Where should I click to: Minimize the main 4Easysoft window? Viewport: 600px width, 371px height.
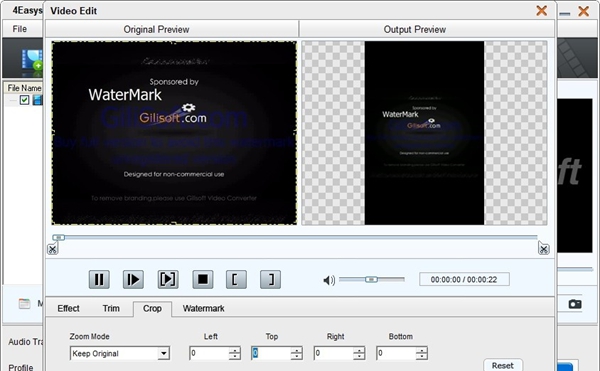pyautogui.click(x=564, y=13)
